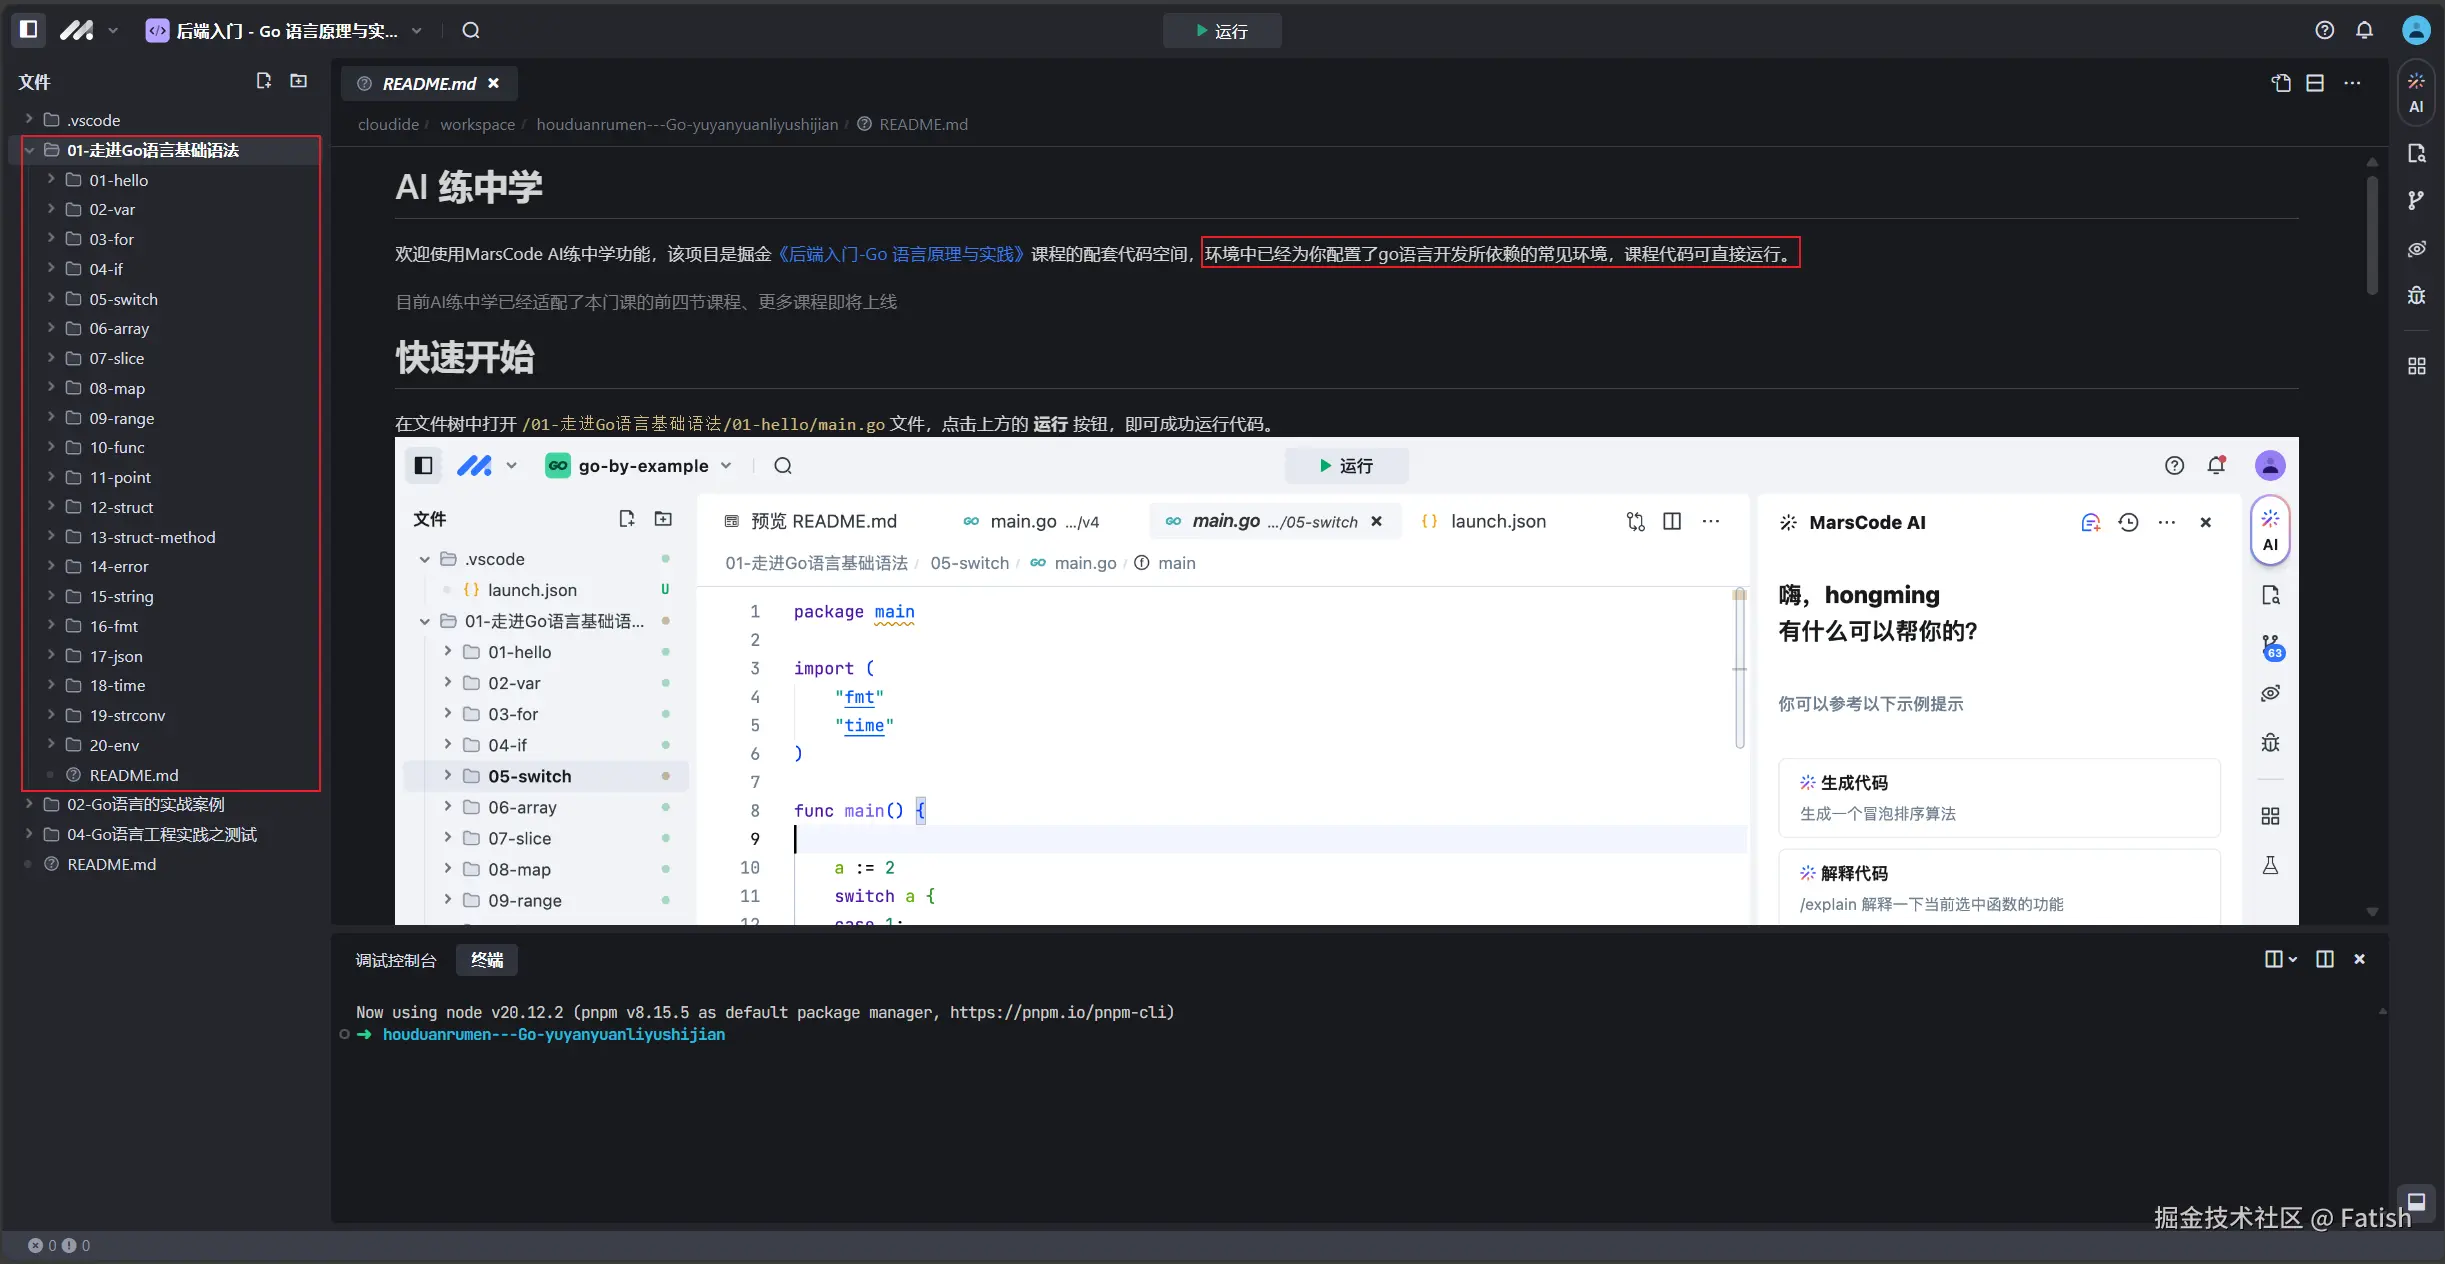Viewport: 2445px width, 1264px height.
Task: Click the source control branch icon
Action: pos(2416,200)
